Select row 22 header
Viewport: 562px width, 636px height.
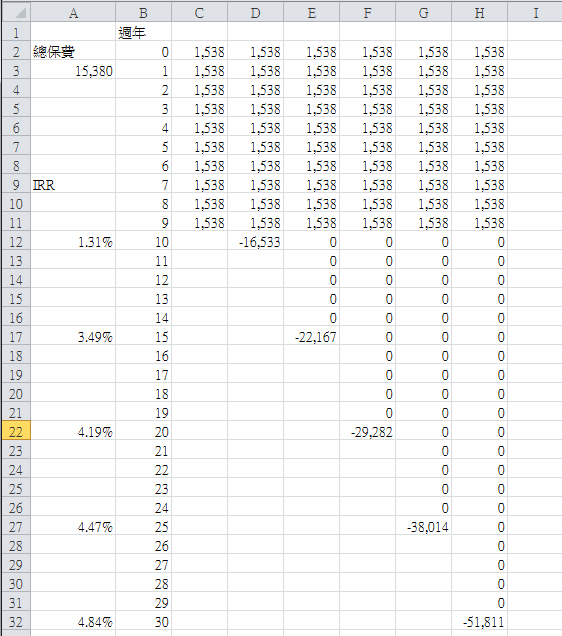pyautogui.click(x=16, y=431)
